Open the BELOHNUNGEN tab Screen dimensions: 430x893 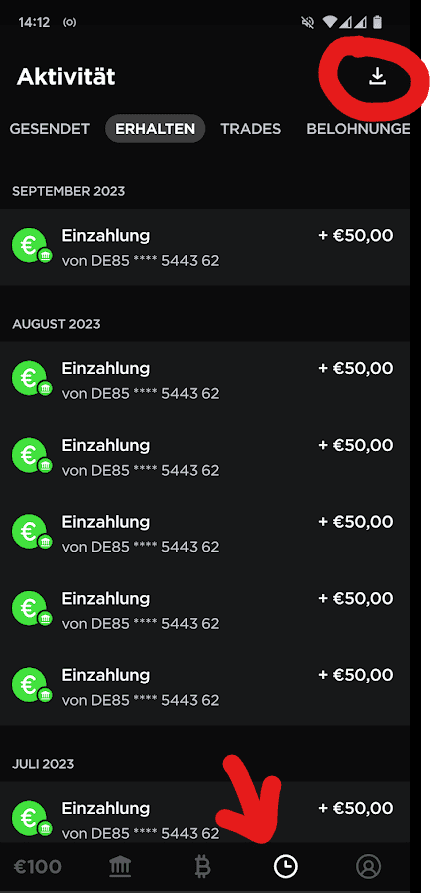pos(358,129)
